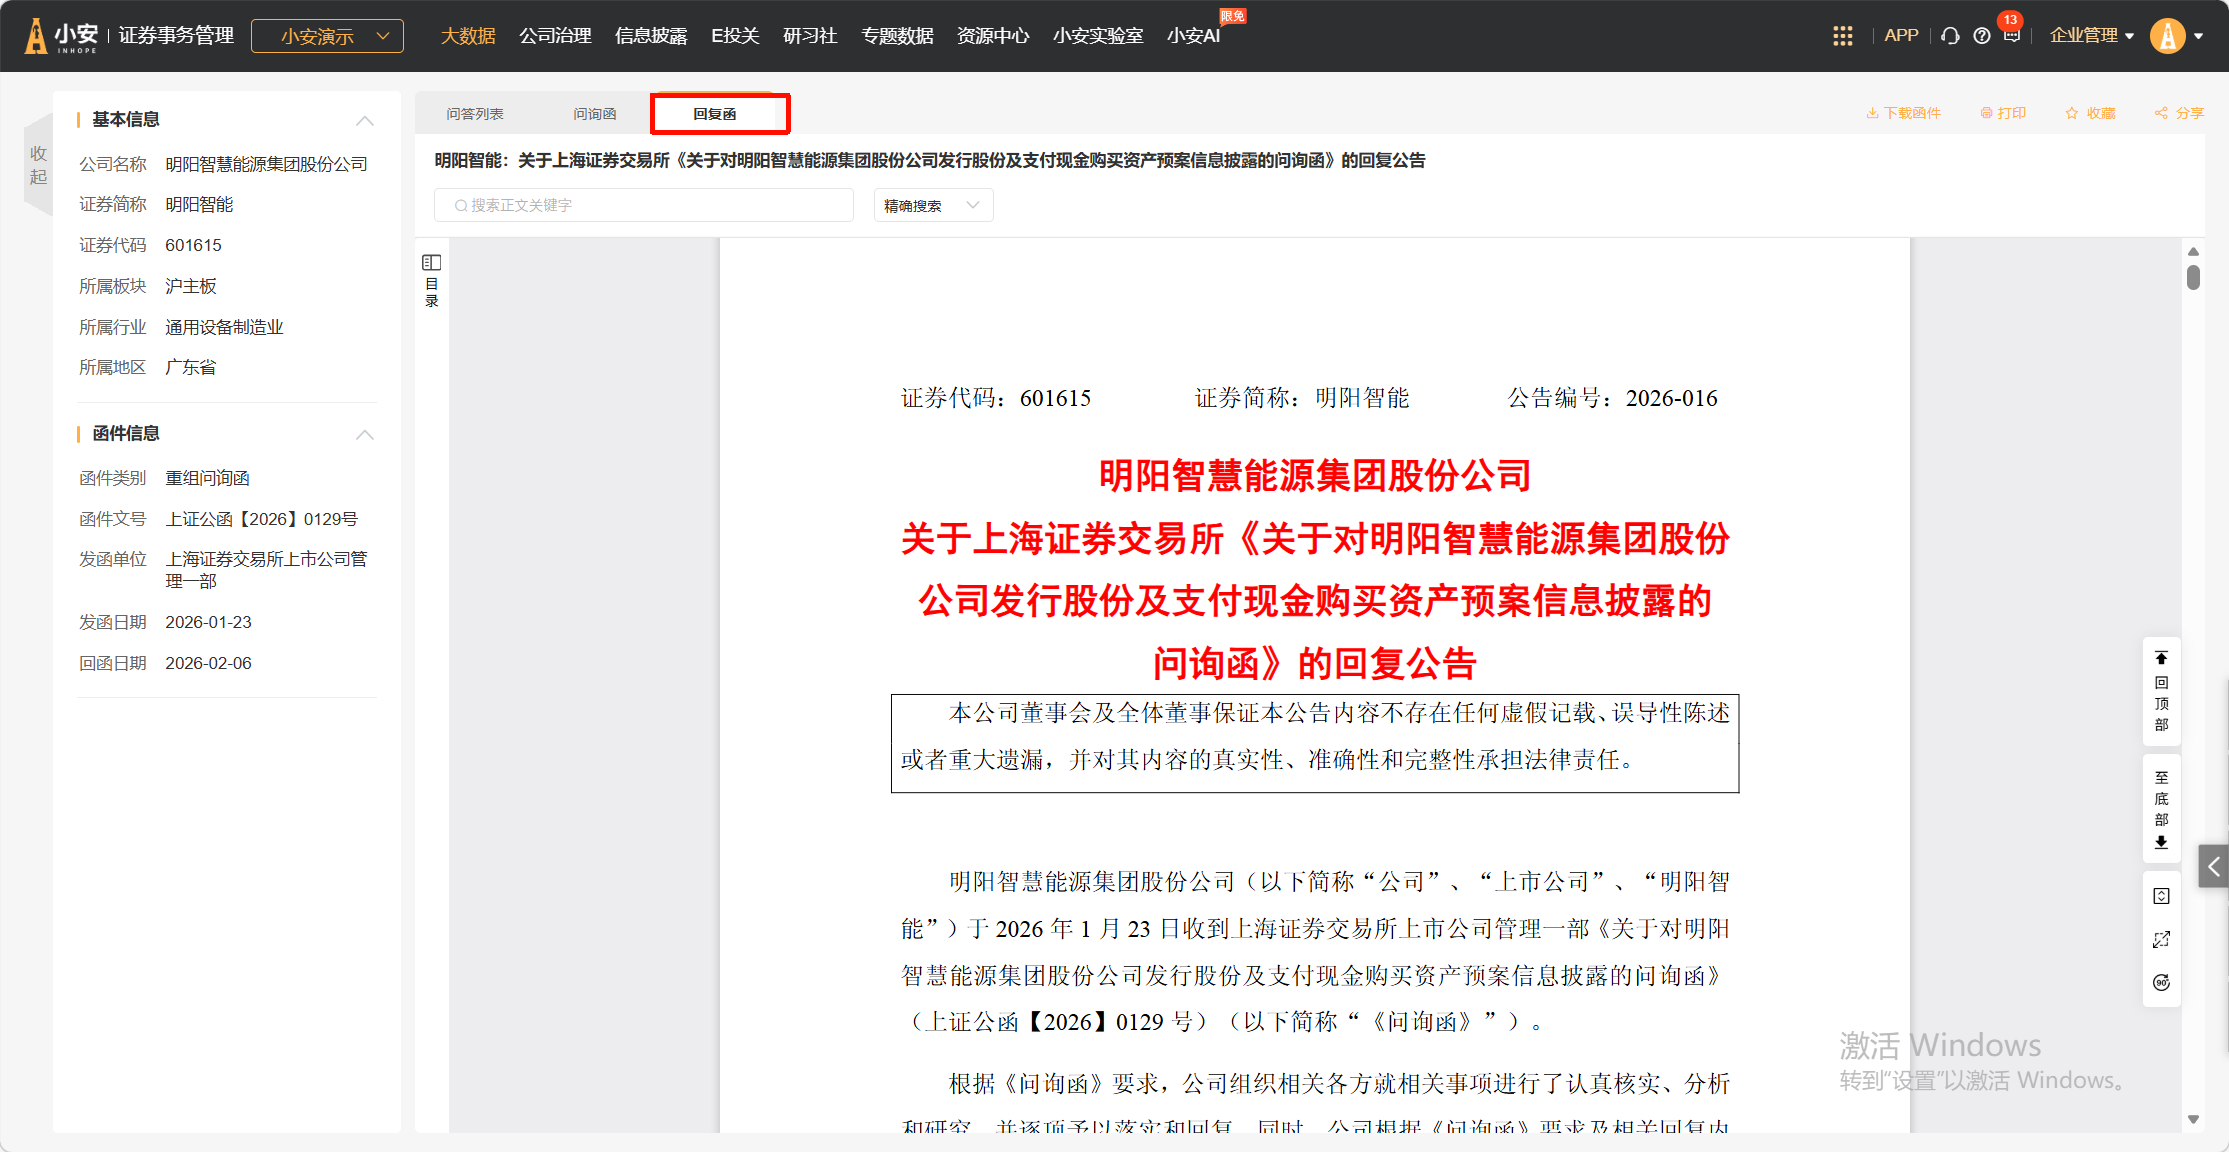
Task: Open messages with 13 badge
Action: coord(2011,35)
